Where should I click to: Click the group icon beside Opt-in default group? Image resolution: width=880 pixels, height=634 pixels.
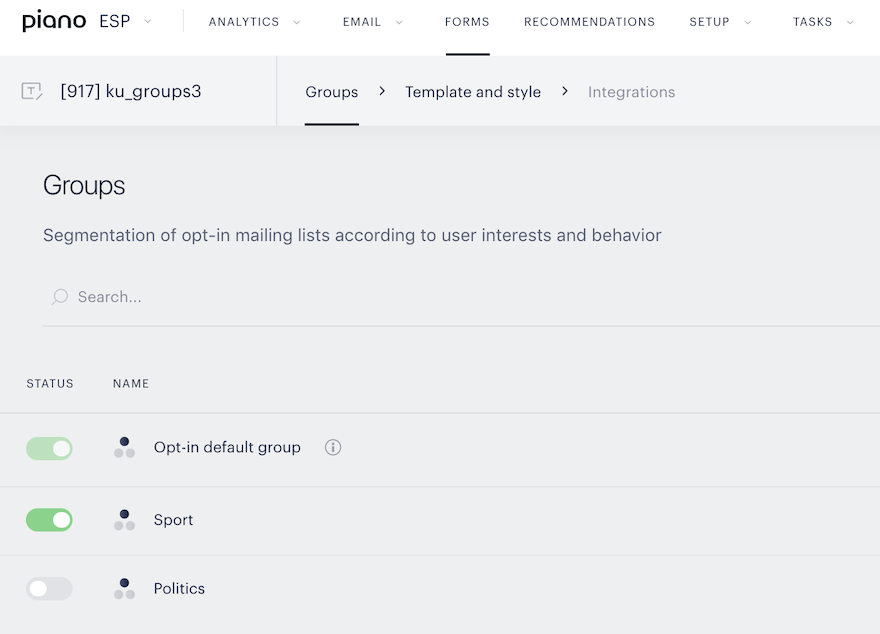click(125, 448)
